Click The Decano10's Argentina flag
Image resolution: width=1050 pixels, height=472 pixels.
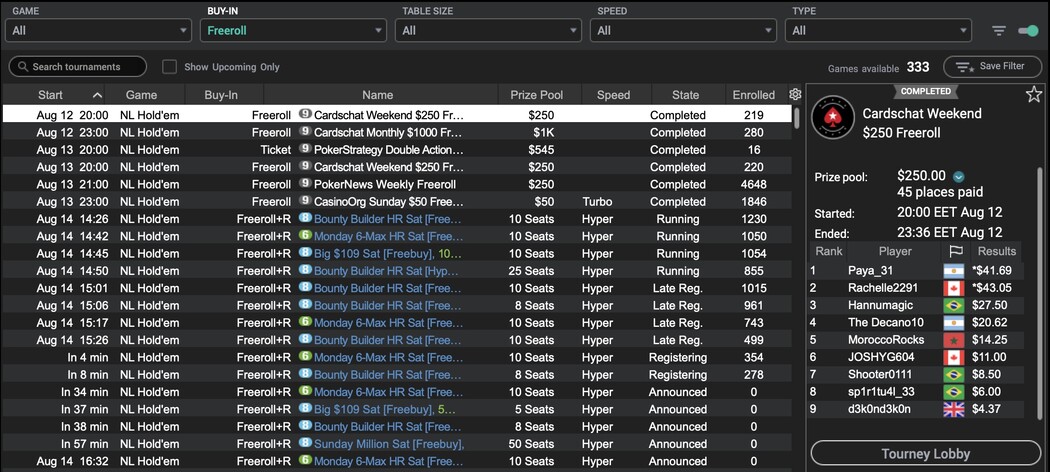954,323
